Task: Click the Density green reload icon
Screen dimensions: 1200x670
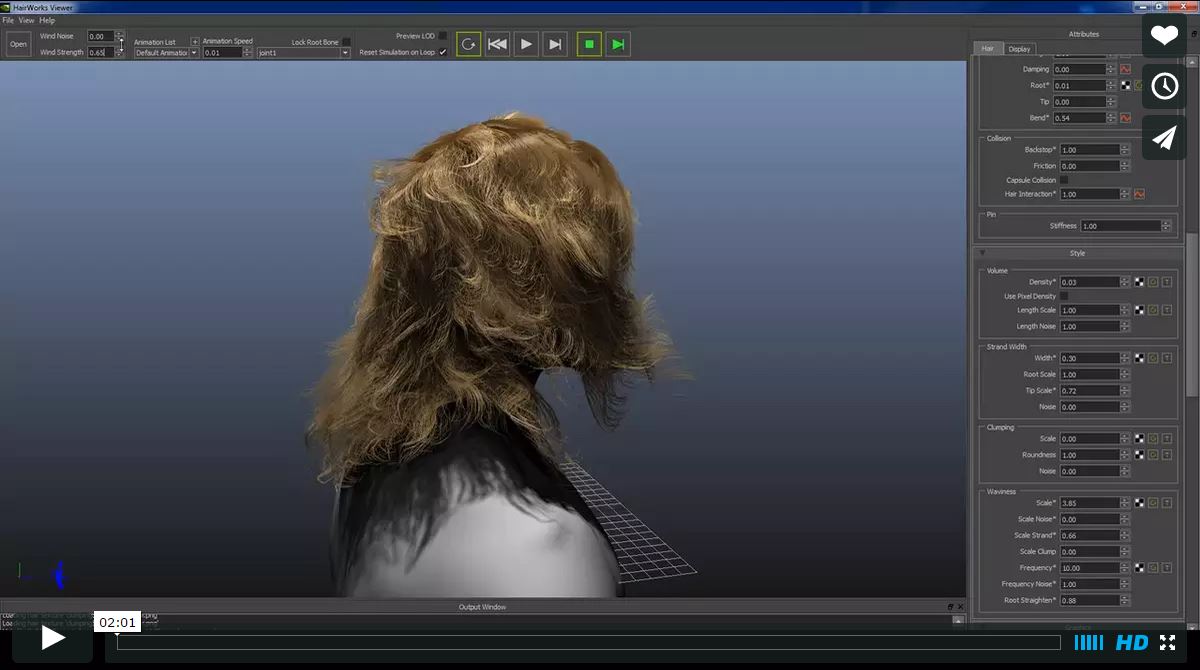Action: click(1153, 282)
